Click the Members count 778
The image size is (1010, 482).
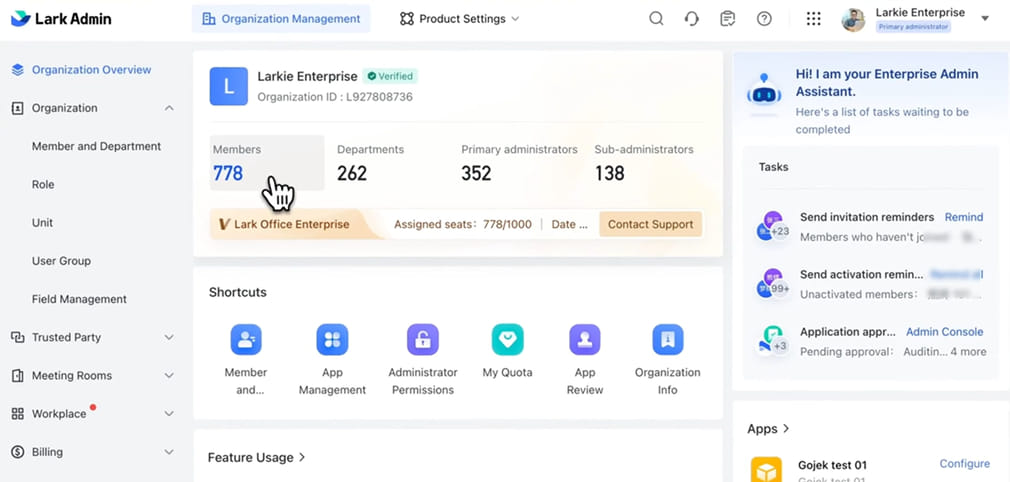point(228,173)
